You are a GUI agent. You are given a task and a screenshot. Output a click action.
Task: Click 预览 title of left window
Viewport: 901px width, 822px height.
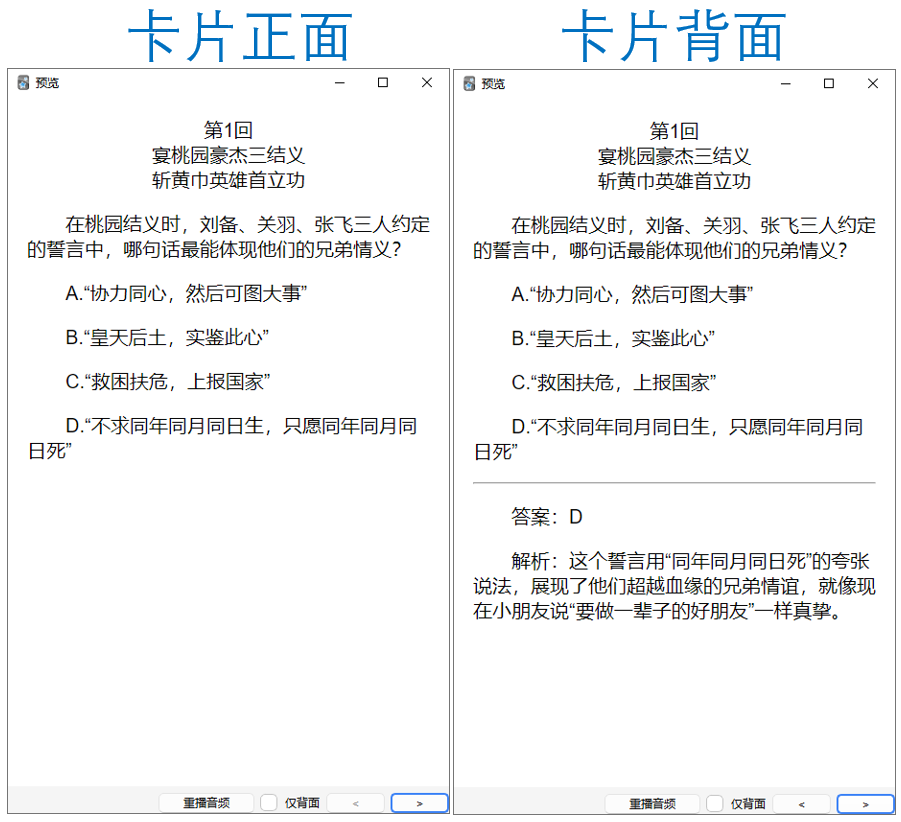pyautogui.click(x=47, y=83)
